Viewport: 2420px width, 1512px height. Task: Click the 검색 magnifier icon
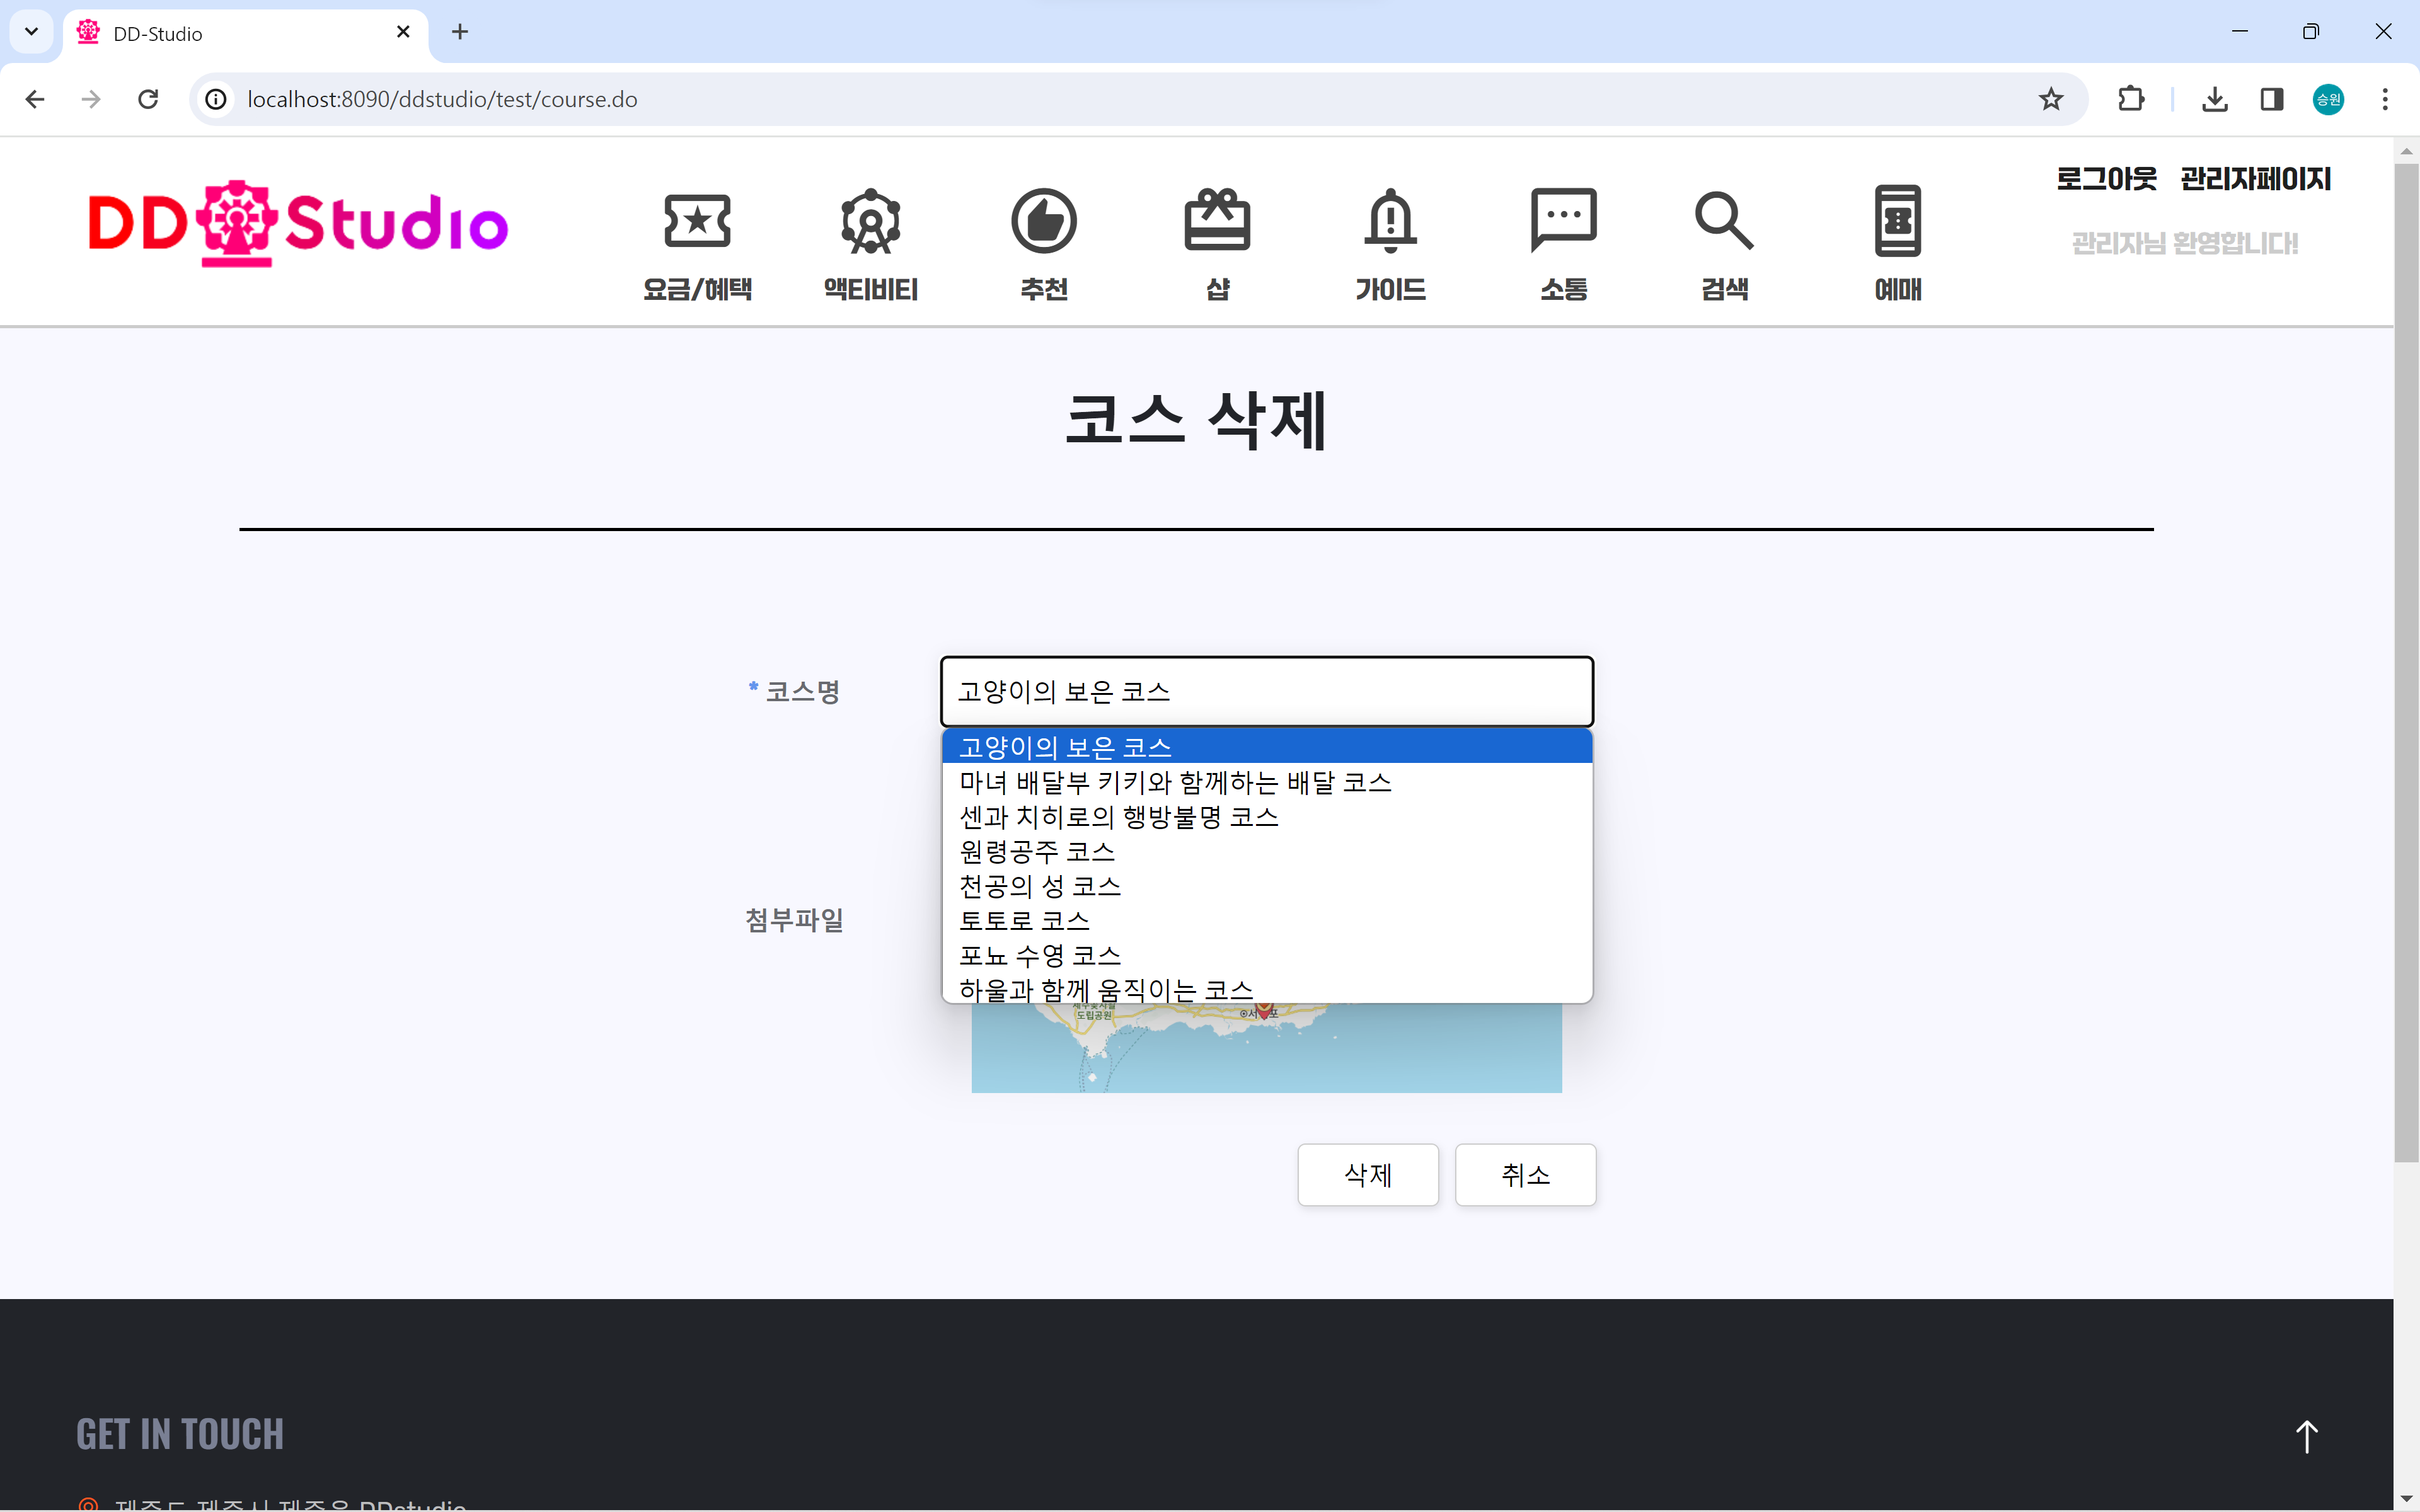point(1724,221)
